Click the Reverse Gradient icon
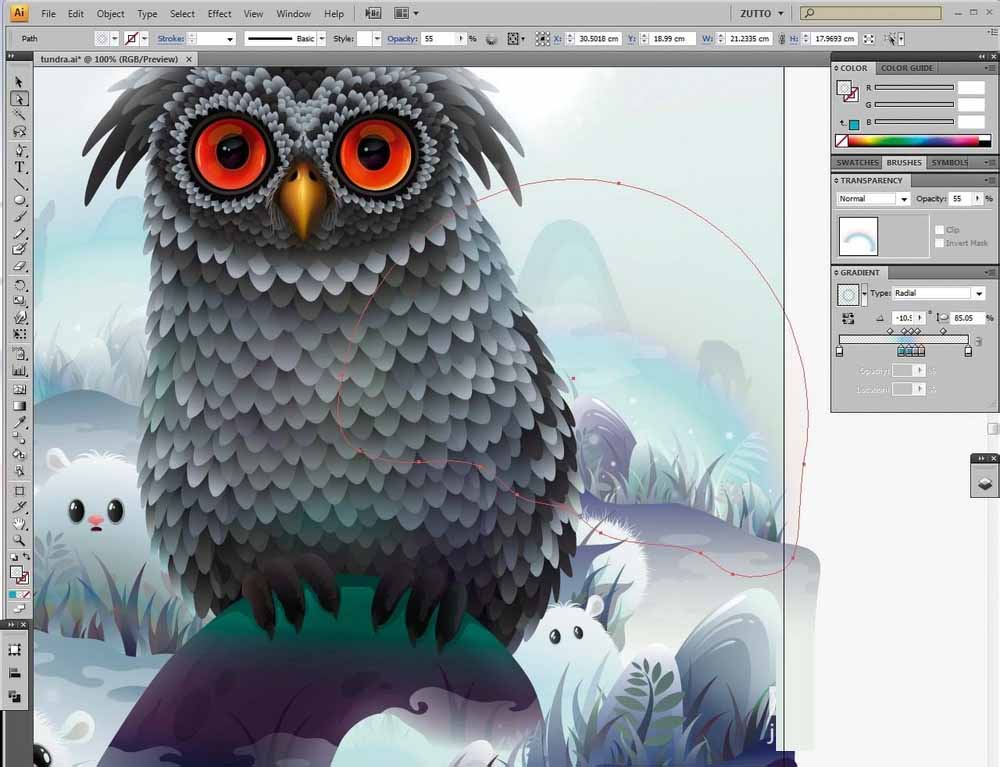The height and width of the screenshot is (767, 1000). (x=848, y=318)
